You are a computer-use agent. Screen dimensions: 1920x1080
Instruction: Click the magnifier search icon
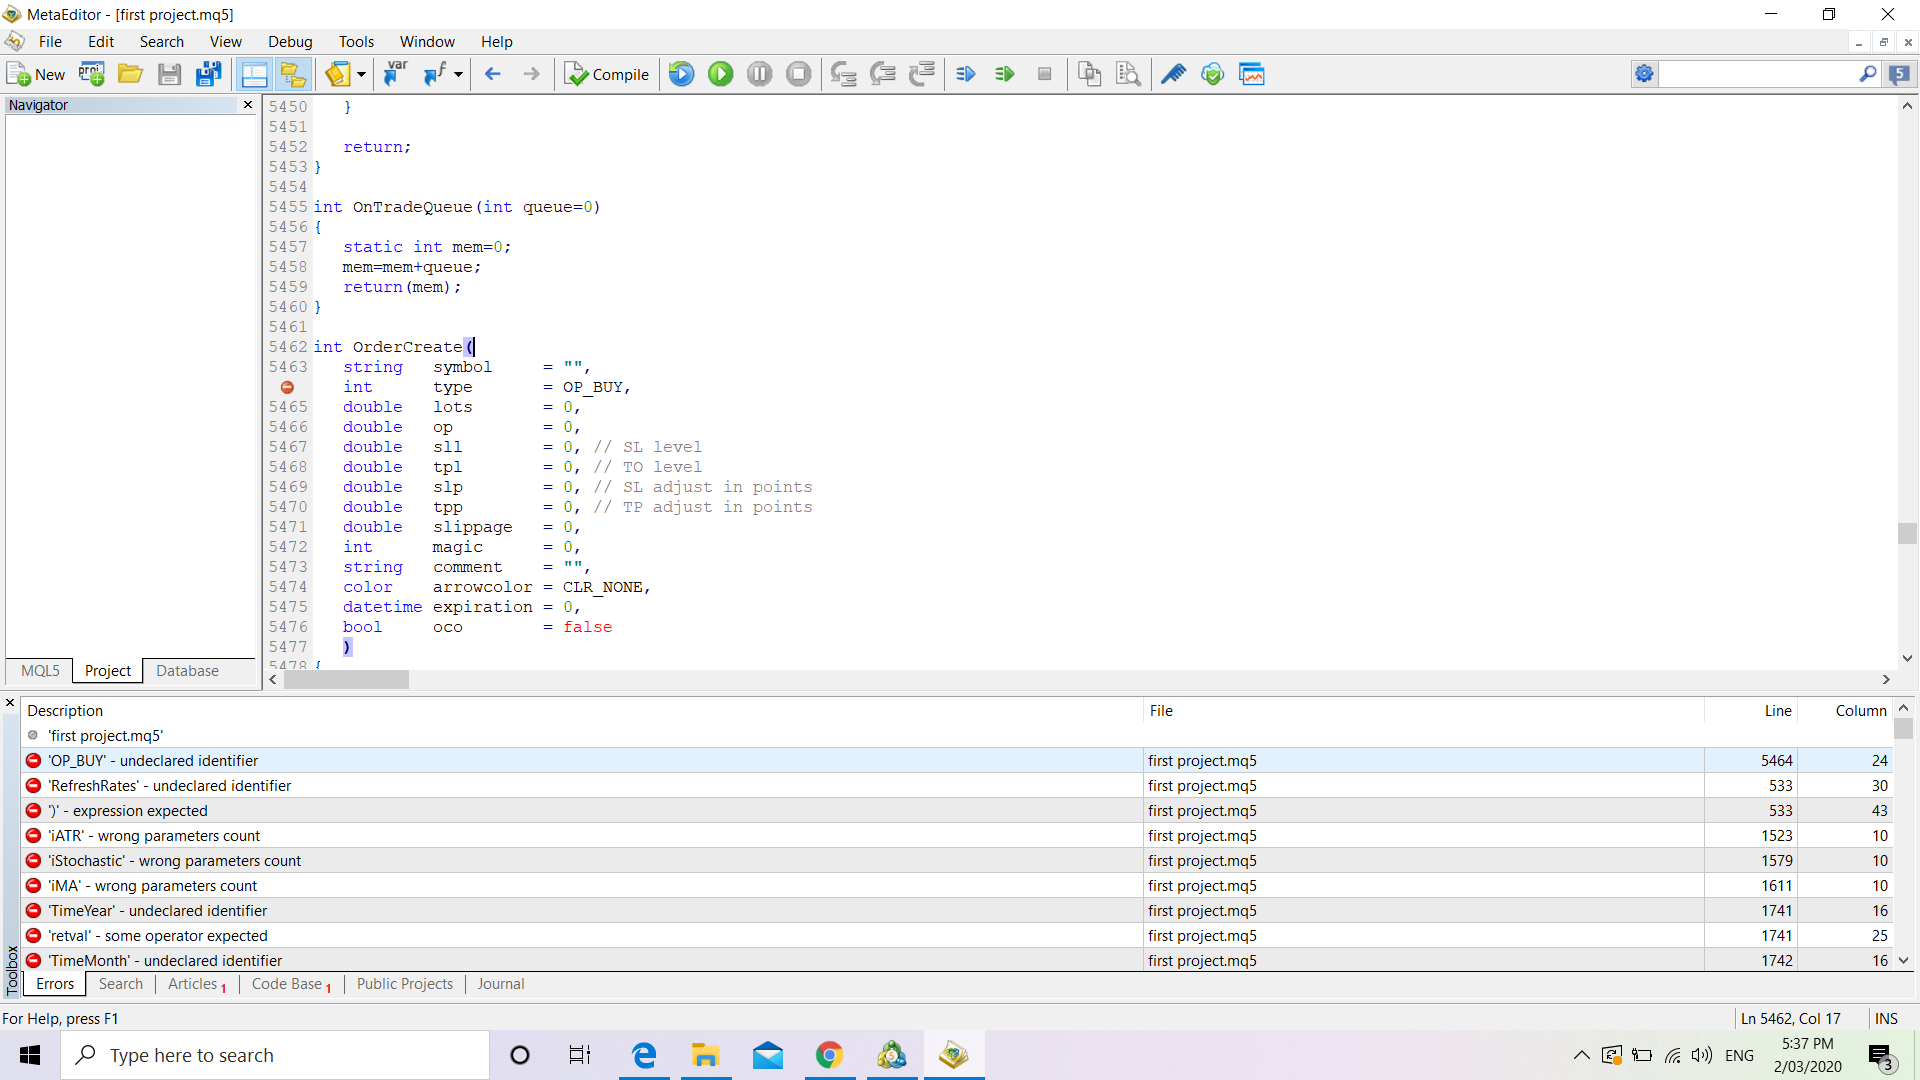(x=1868, y=74)
